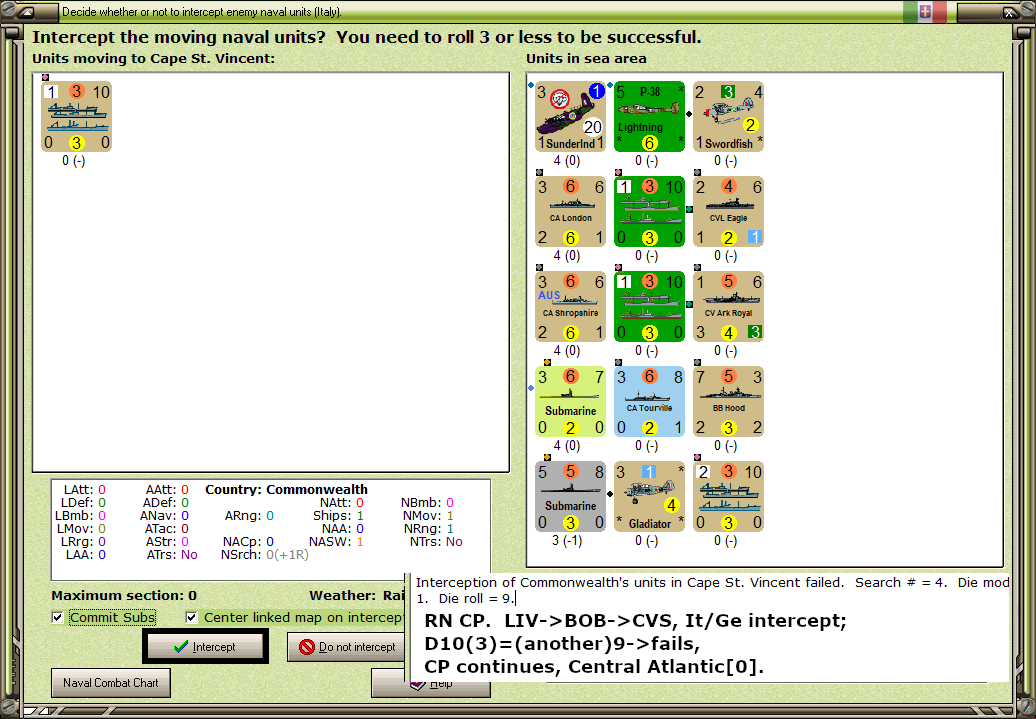Toggle Center linked map on intercept checkbox

(x=192, y=617)
